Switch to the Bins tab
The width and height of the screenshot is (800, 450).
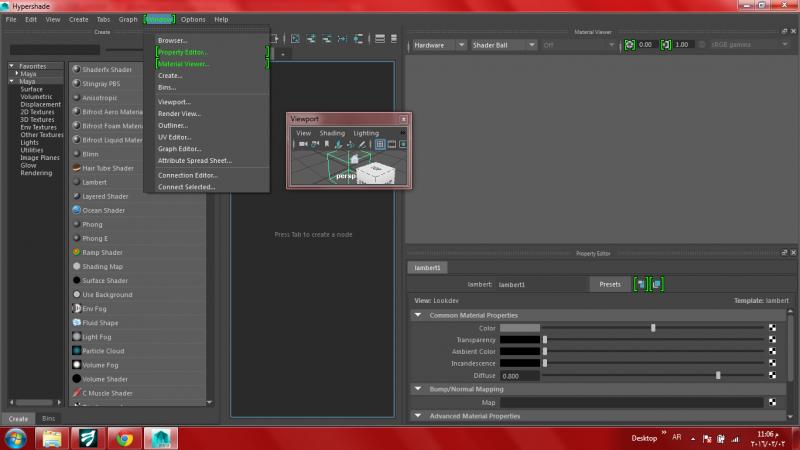click(x=48, y=418)
